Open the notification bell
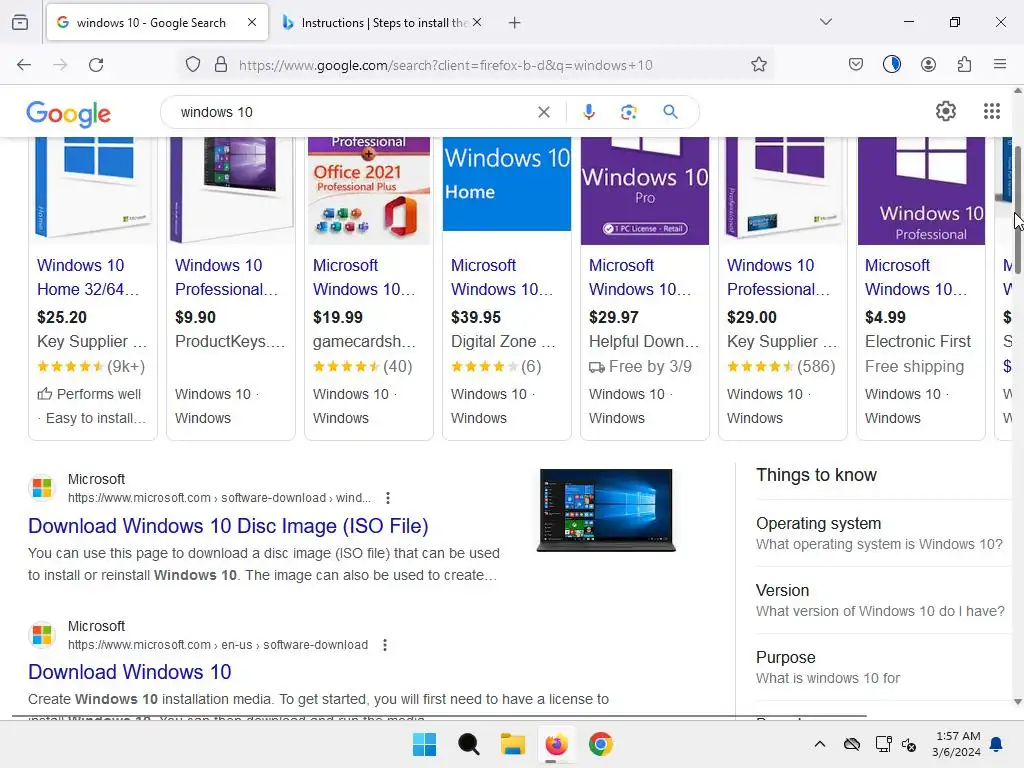 click(997, 744)
